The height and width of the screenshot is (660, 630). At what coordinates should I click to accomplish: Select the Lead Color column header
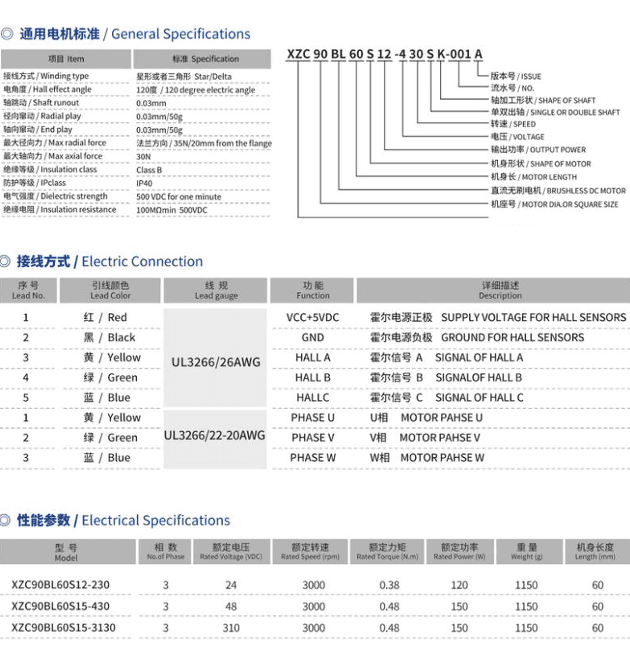(x=110, y=290)
